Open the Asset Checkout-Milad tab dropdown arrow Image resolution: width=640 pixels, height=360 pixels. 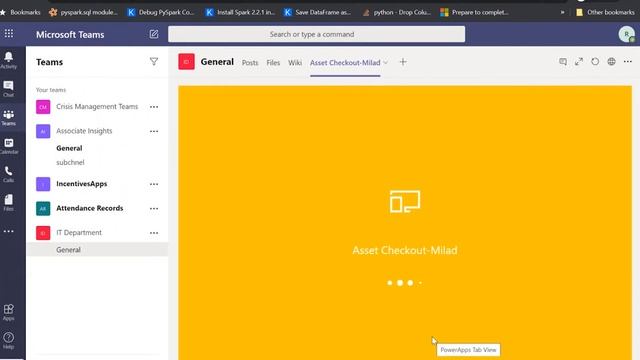(x=386, y=63)
